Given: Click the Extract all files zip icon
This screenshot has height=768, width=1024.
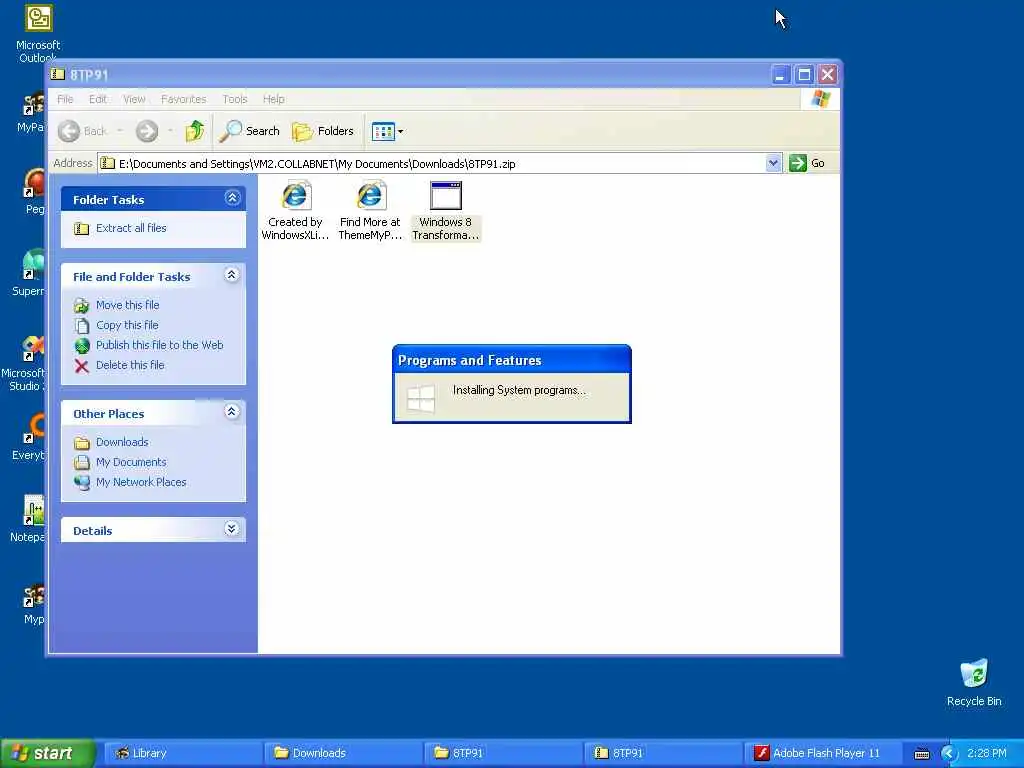Looking at the screenshot, I should click(x=82, y=229).
